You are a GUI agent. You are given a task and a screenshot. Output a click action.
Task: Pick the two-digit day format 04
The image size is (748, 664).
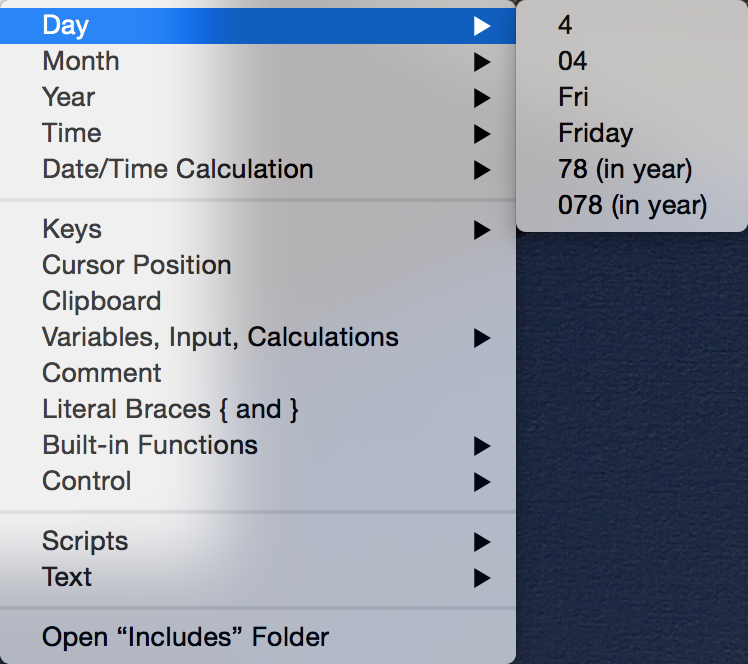[x=632, y=62]
